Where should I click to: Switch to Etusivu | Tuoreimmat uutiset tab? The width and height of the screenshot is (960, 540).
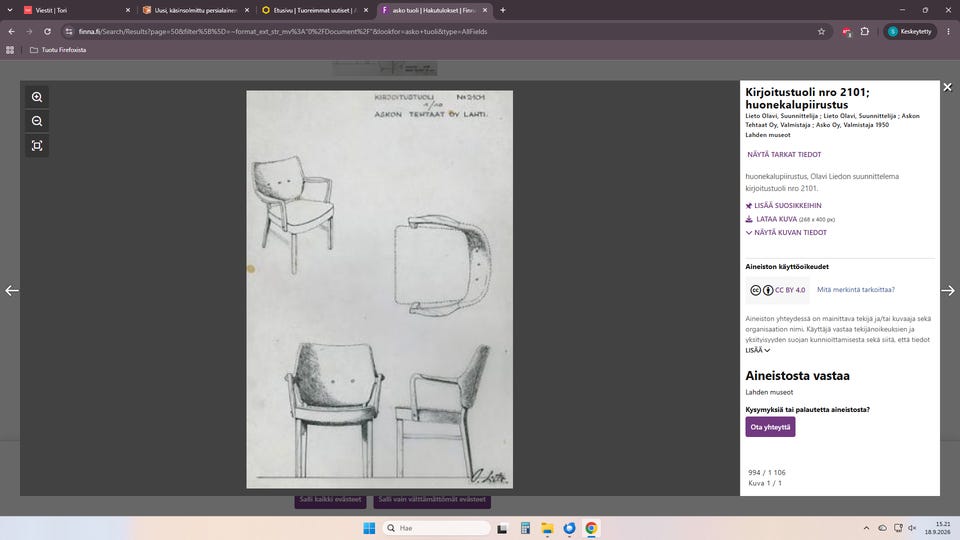click(315, 10)
